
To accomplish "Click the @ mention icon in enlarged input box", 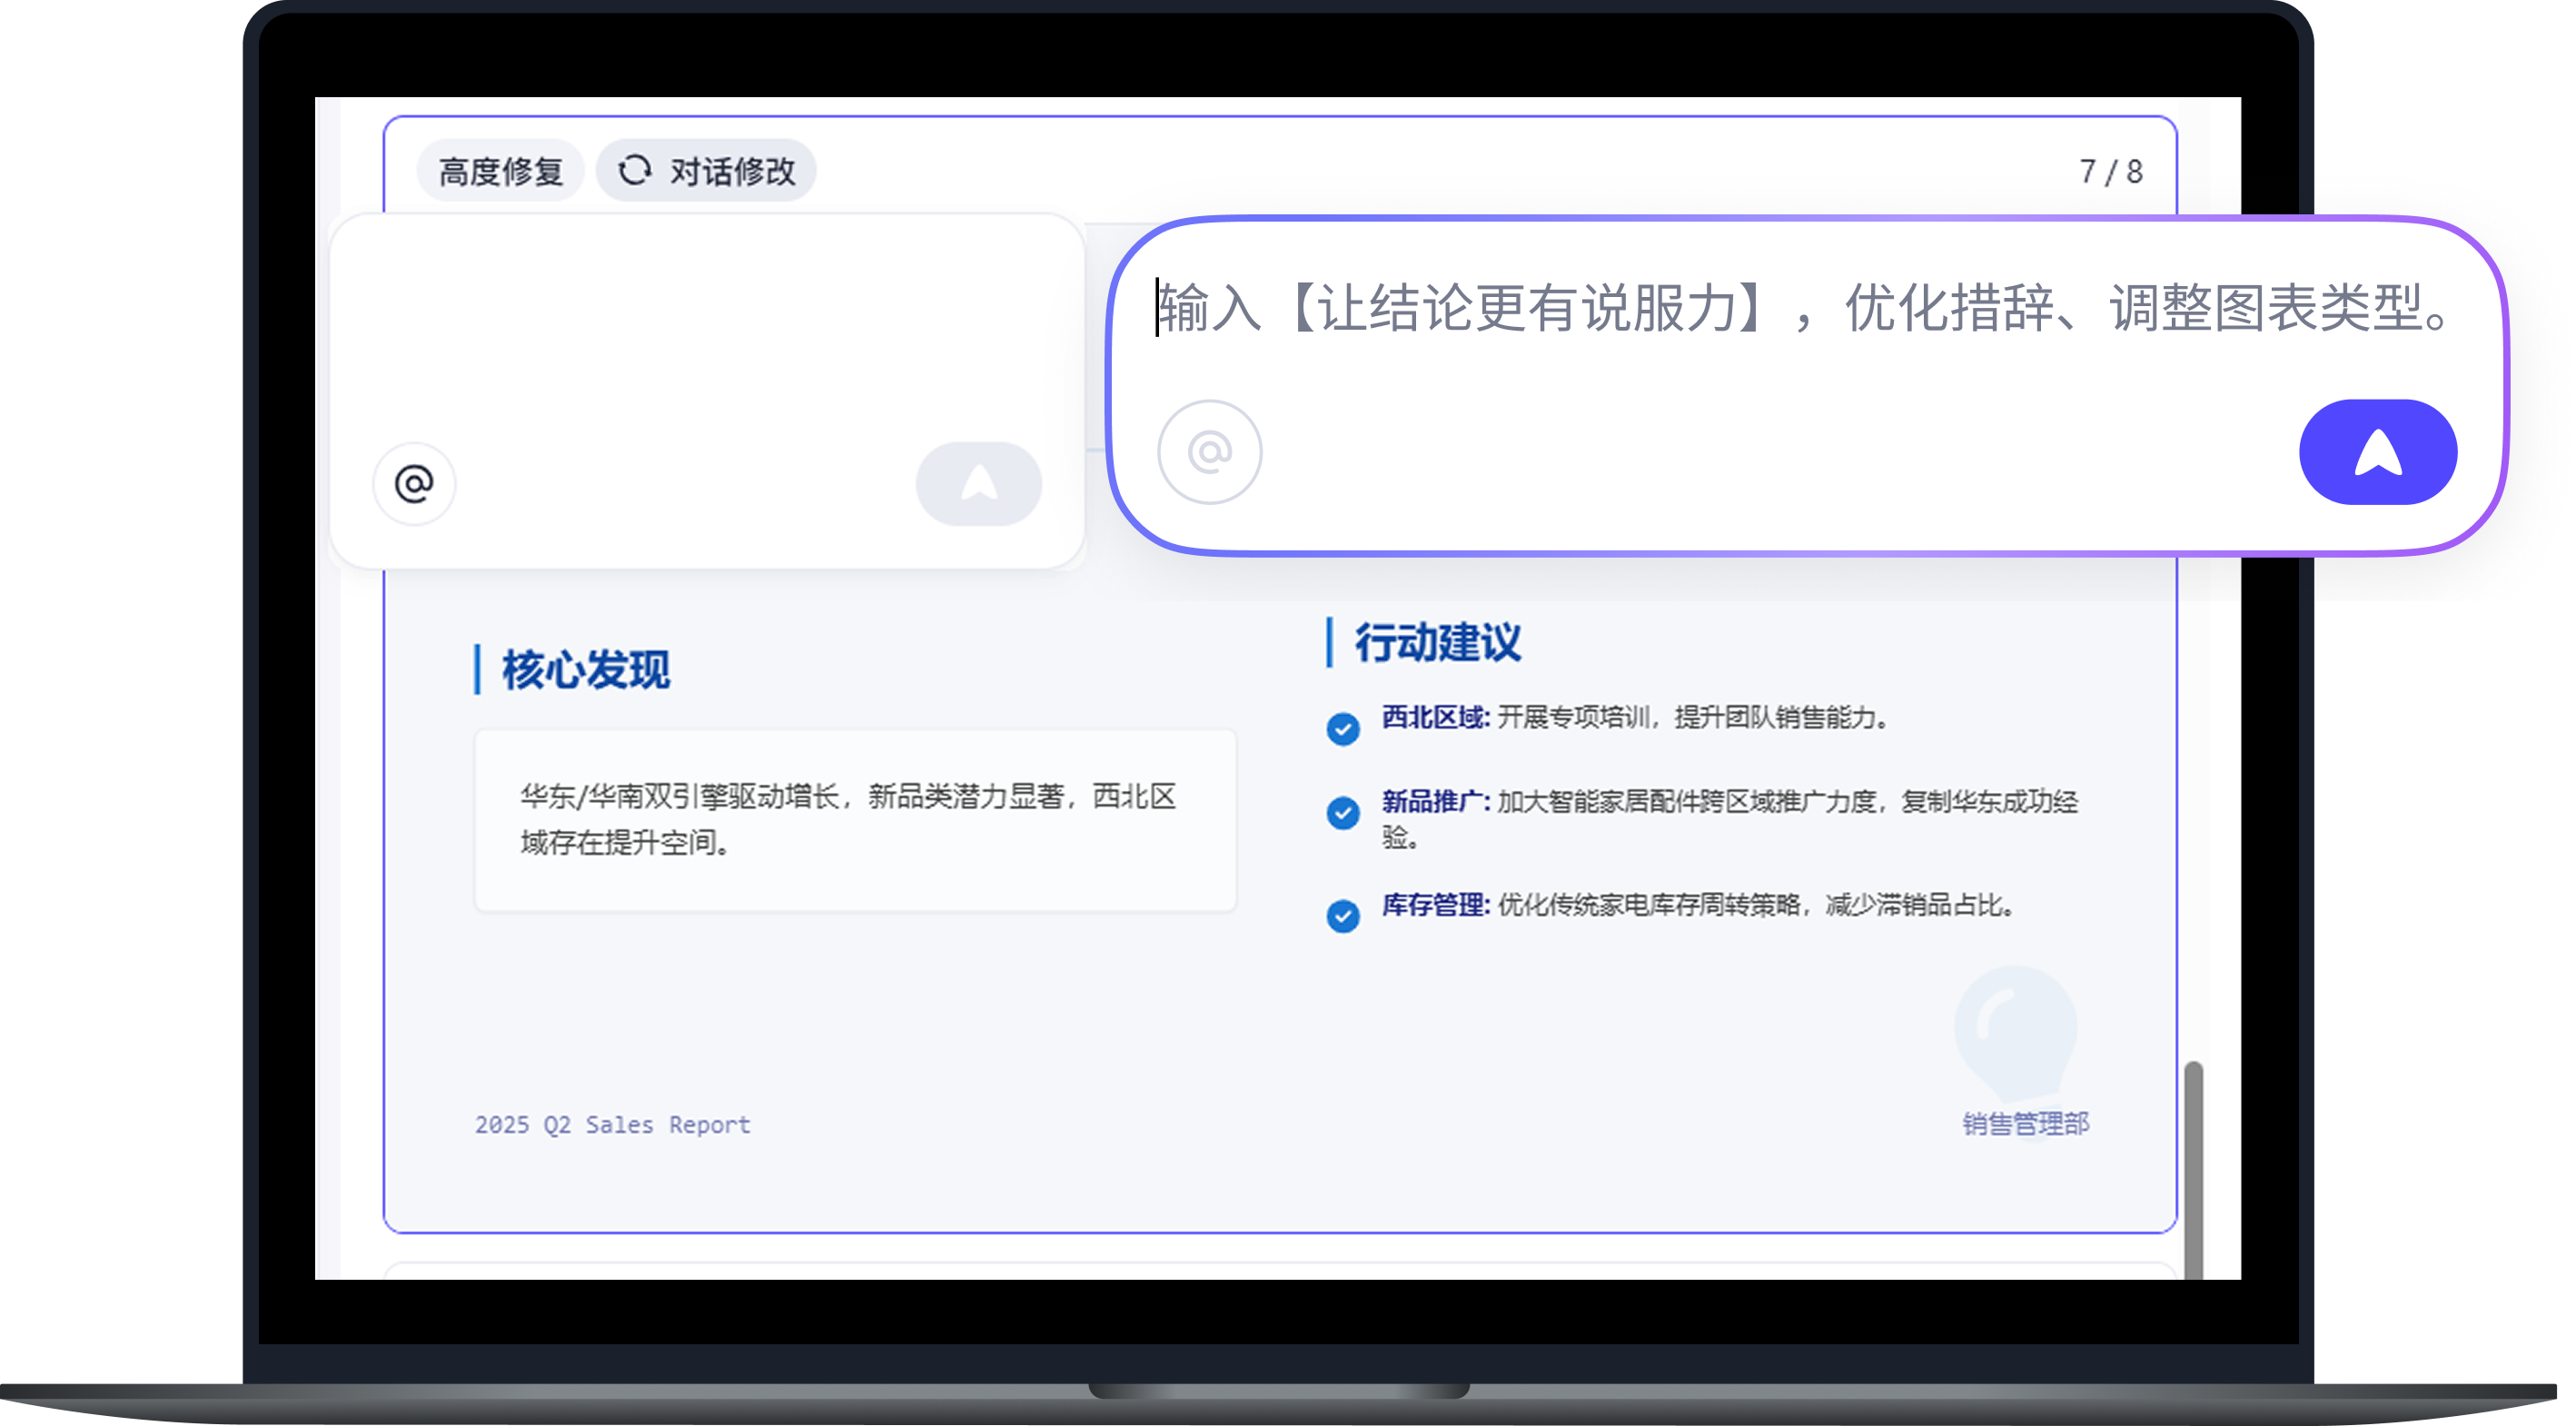I will pyautogui.click(x=1210, y=453).
